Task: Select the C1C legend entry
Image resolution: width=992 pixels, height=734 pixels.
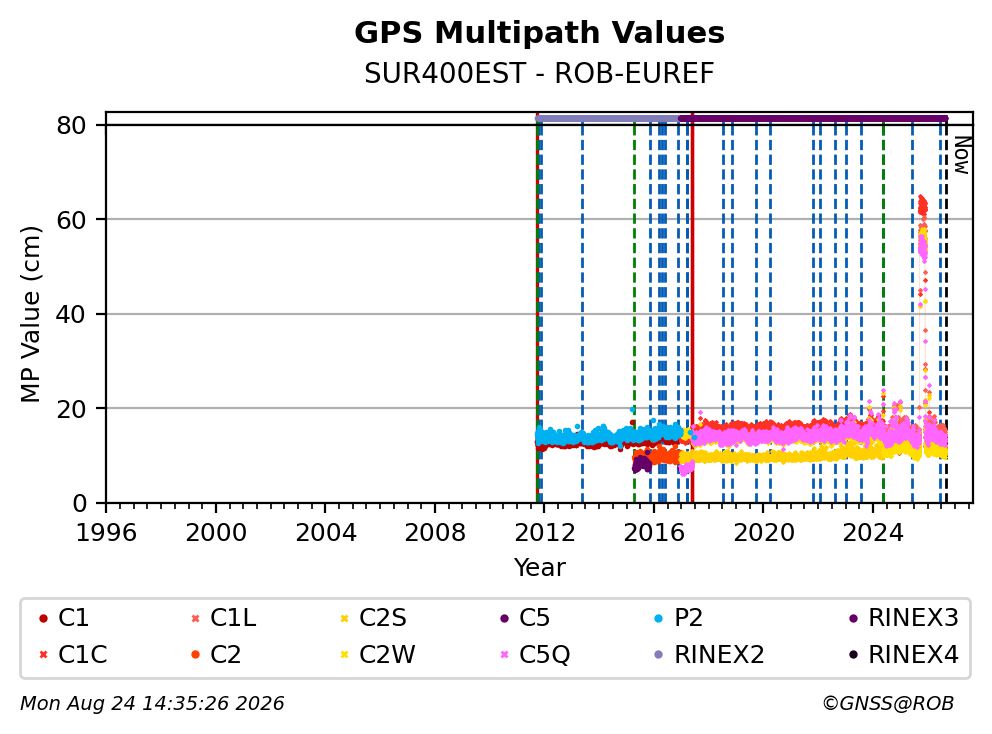Action: pyautogui.click(x=73, y=654)
